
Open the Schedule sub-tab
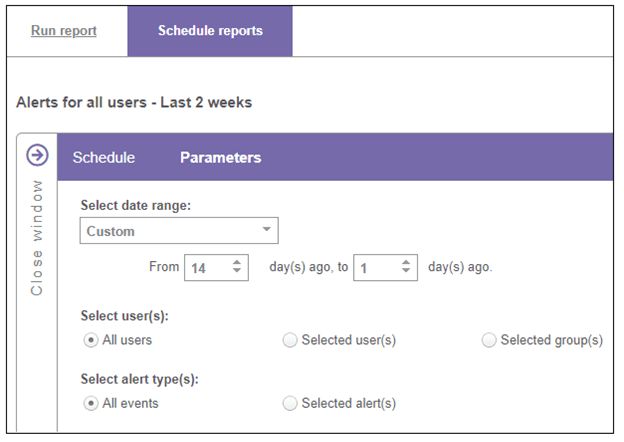point(103,158)
